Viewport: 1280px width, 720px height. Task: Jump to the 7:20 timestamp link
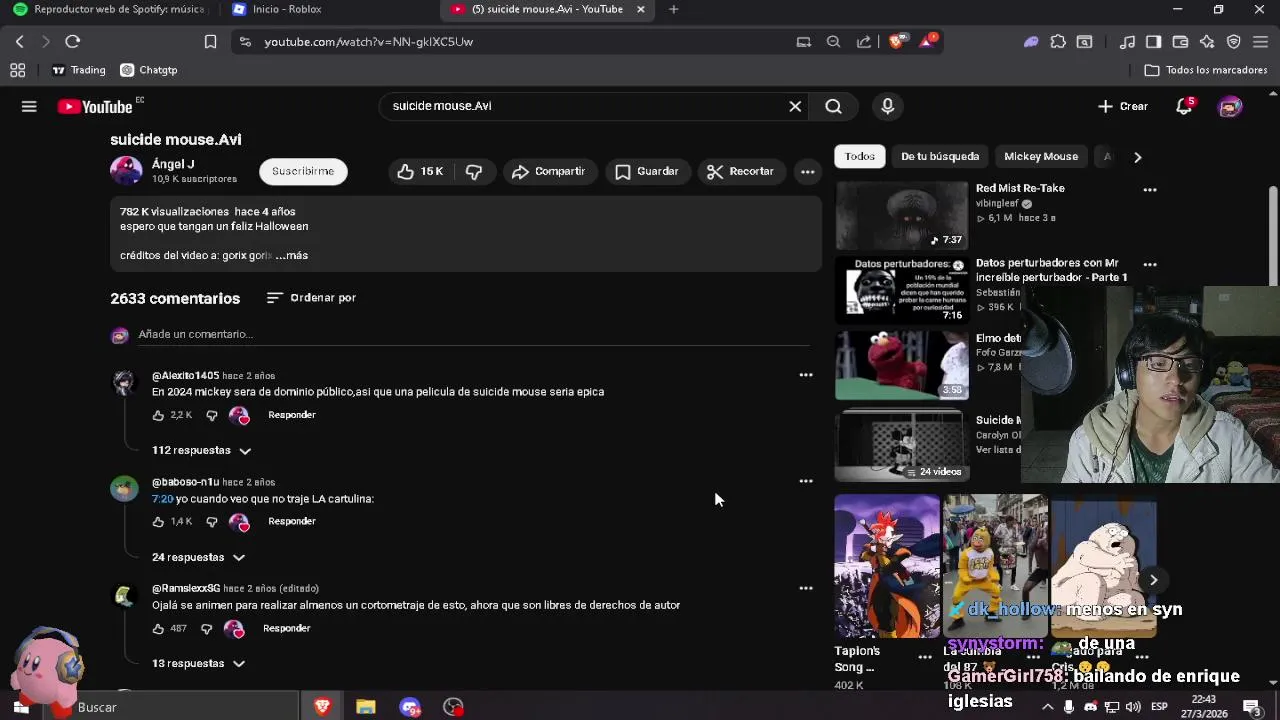click(x=162, y=498)
